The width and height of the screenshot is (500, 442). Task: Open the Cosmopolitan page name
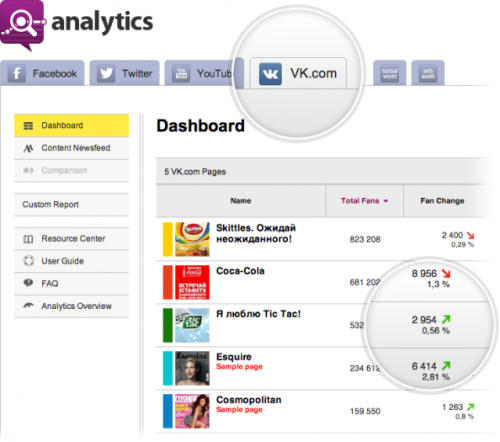coord(249,400)
